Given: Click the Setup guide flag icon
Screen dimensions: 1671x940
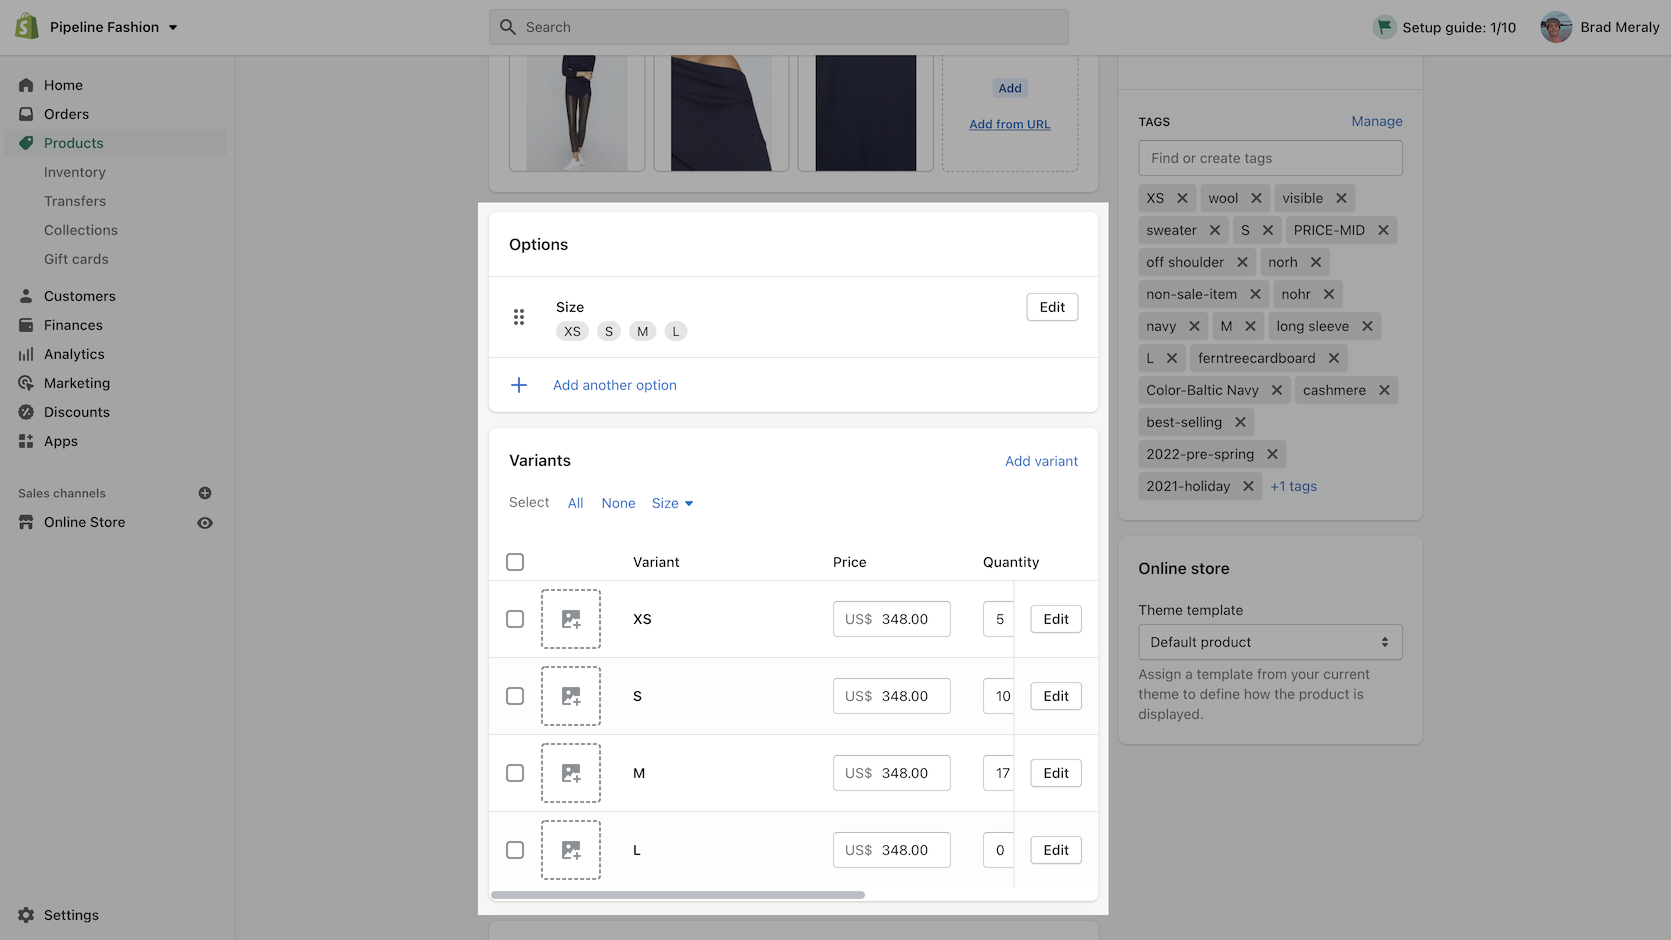Looking at the screenshot, I should click(x=1384, y=27).
